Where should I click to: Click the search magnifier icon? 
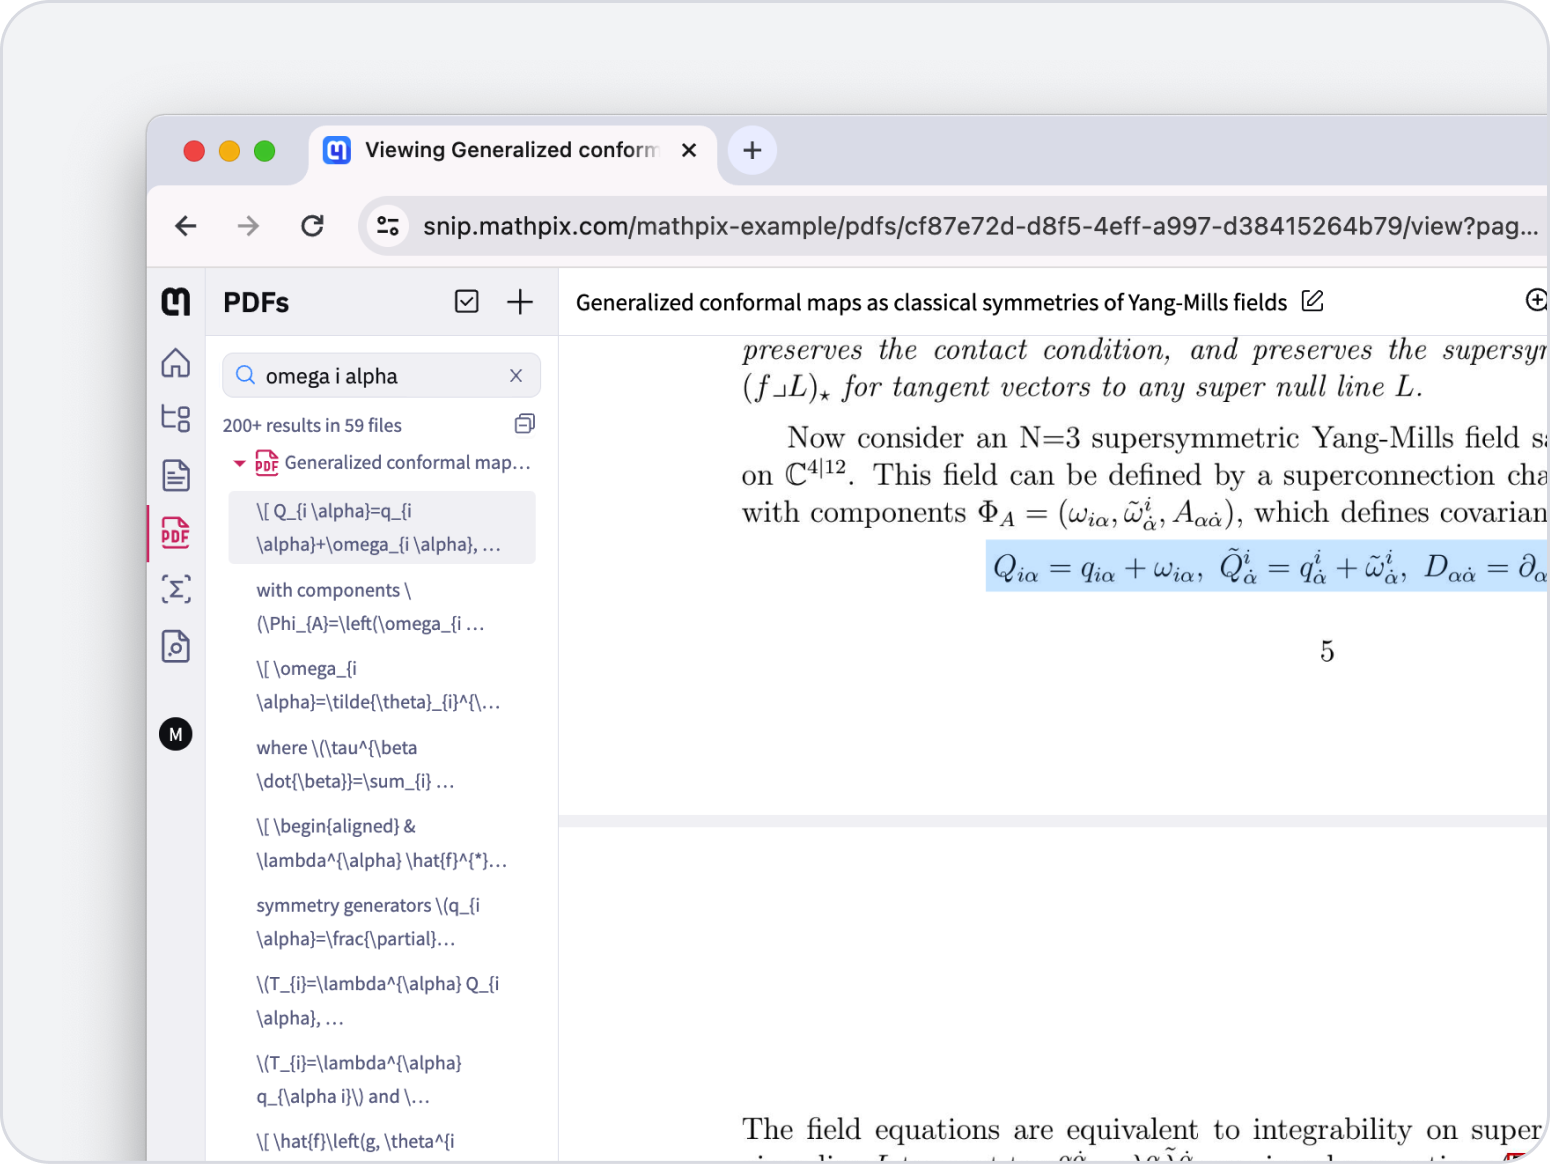(x=245, y=375)
